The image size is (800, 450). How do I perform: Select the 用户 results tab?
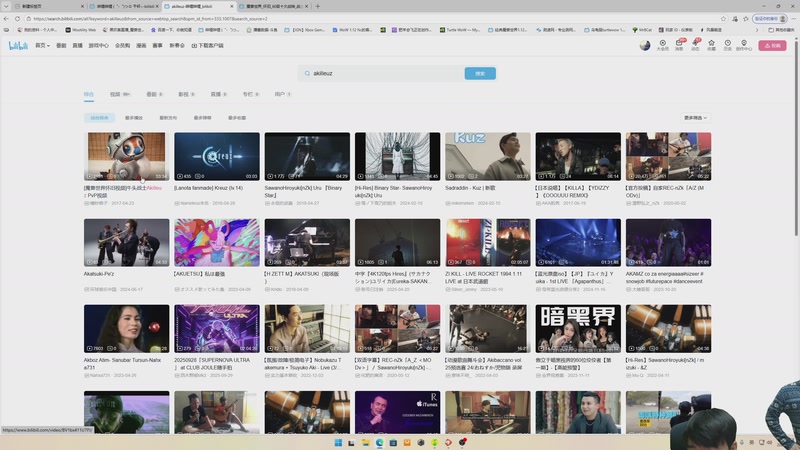(x=283, y=94)
